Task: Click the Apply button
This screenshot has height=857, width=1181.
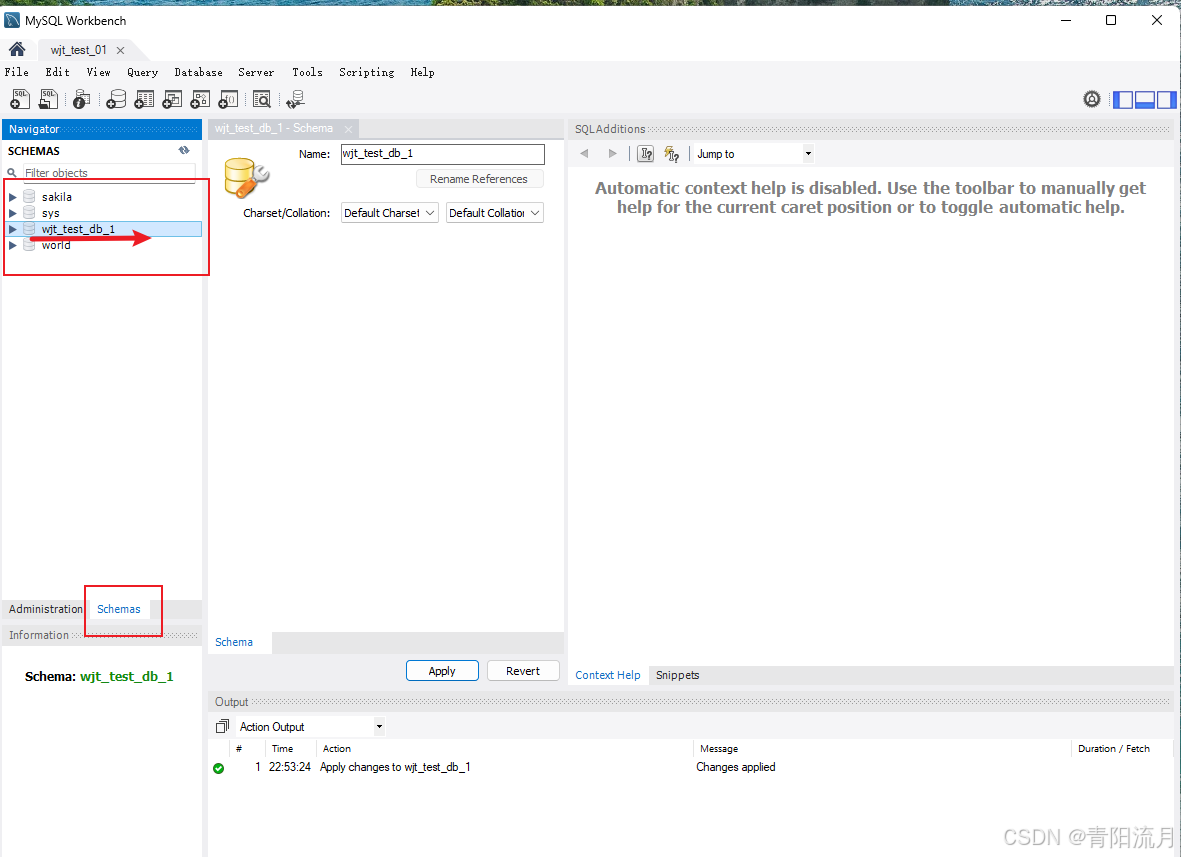Action: (x=442, y=670)
